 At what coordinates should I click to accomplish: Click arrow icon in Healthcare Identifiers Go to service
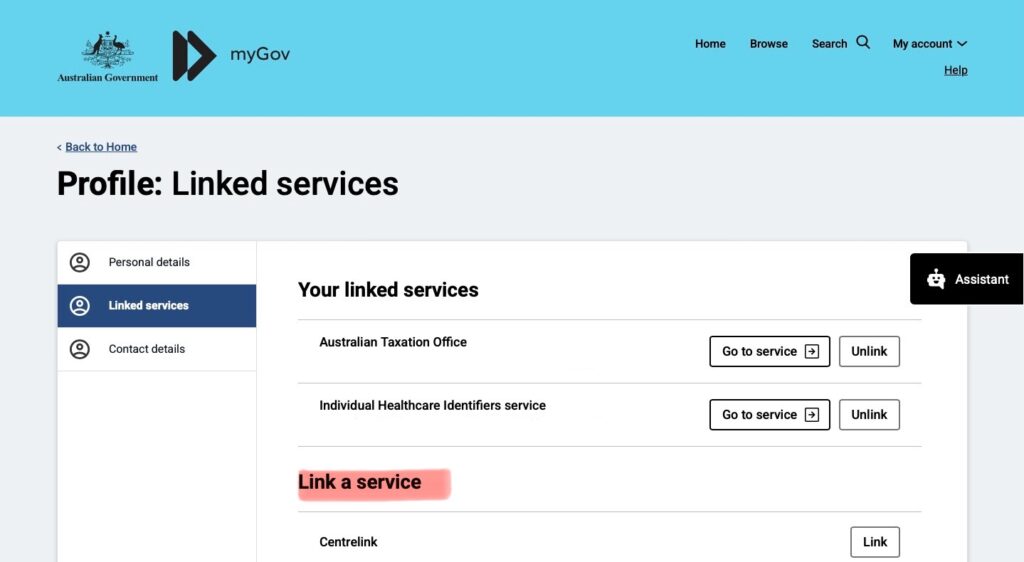812,414
